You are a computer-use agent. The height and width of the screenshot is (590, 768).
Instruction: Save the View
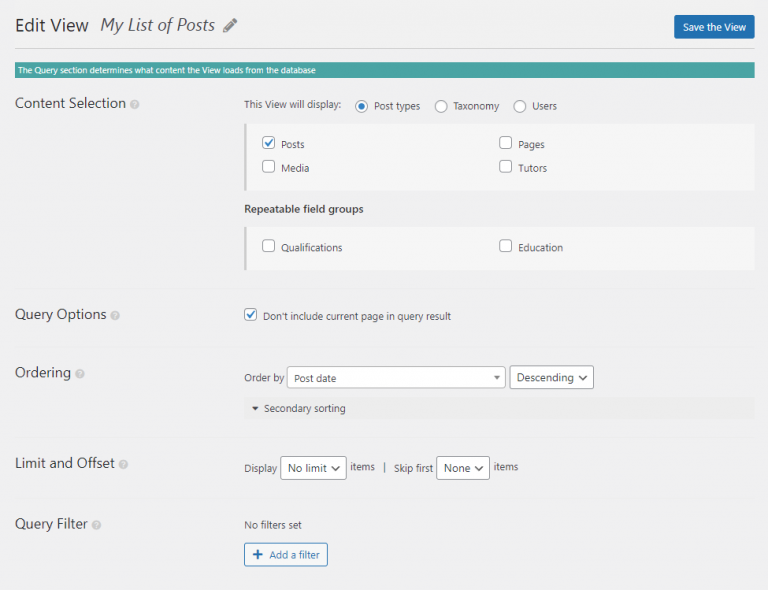[x=714, y=27]
